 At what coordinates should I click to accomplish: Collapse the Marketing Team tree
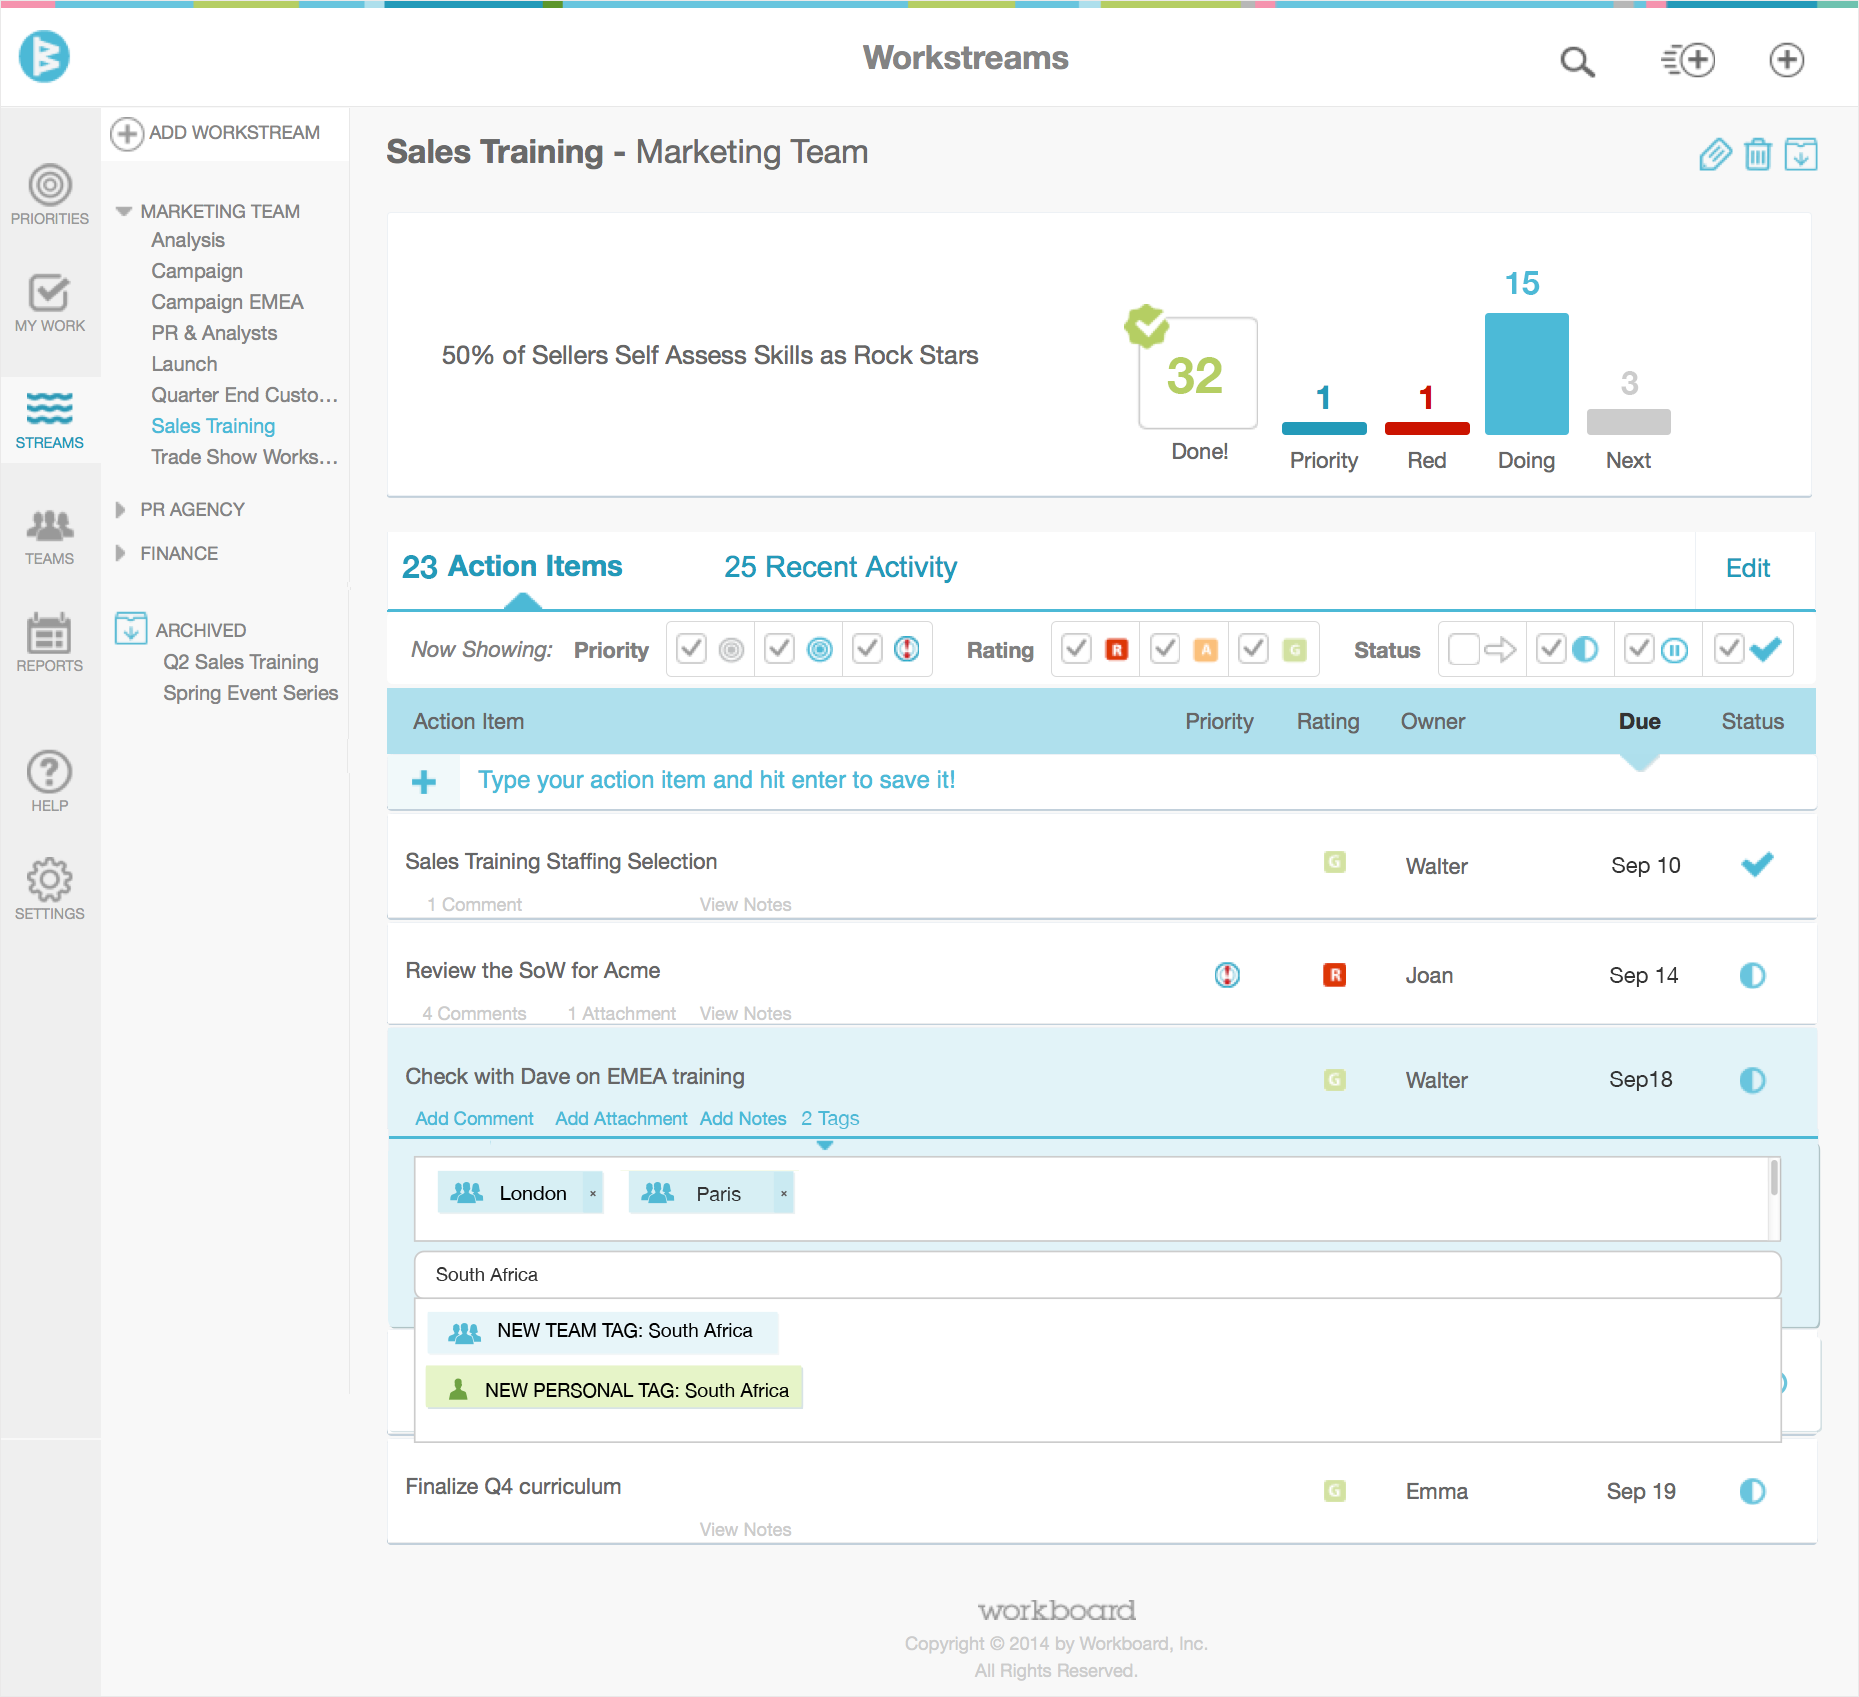(124, 211)
